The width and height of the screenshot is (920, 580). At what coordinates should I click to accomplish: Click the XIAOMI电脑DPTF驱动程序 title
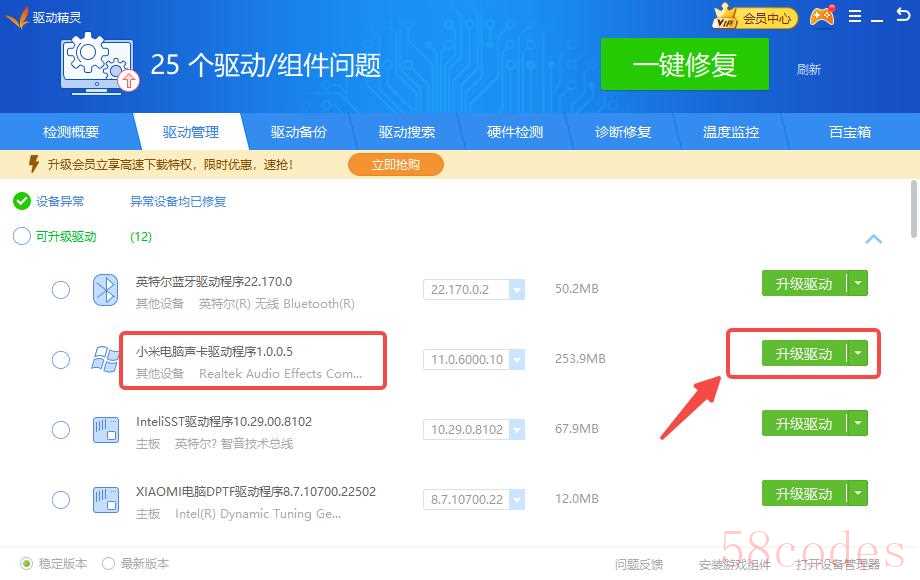click(256, 491)
